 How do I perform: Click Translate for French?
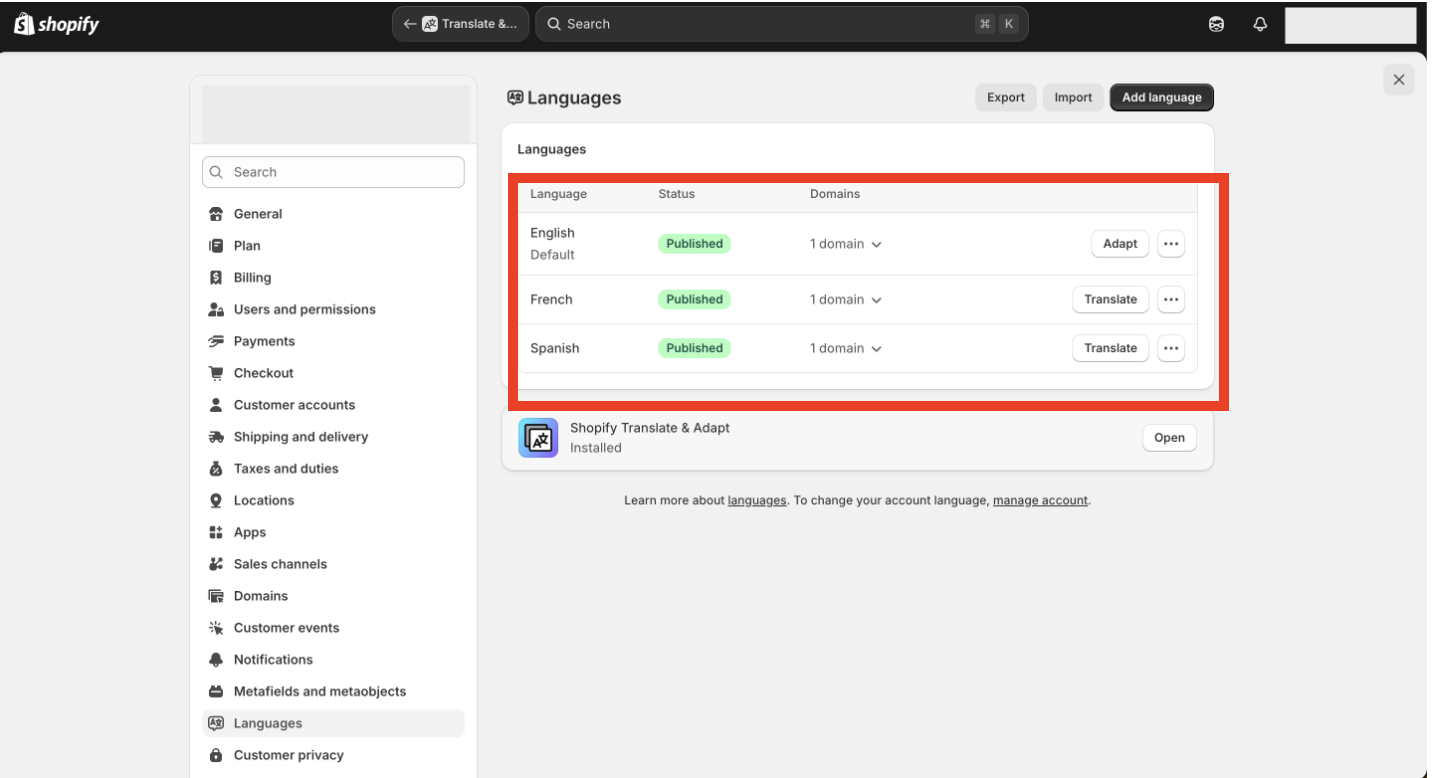click(x=1111, y=299)
